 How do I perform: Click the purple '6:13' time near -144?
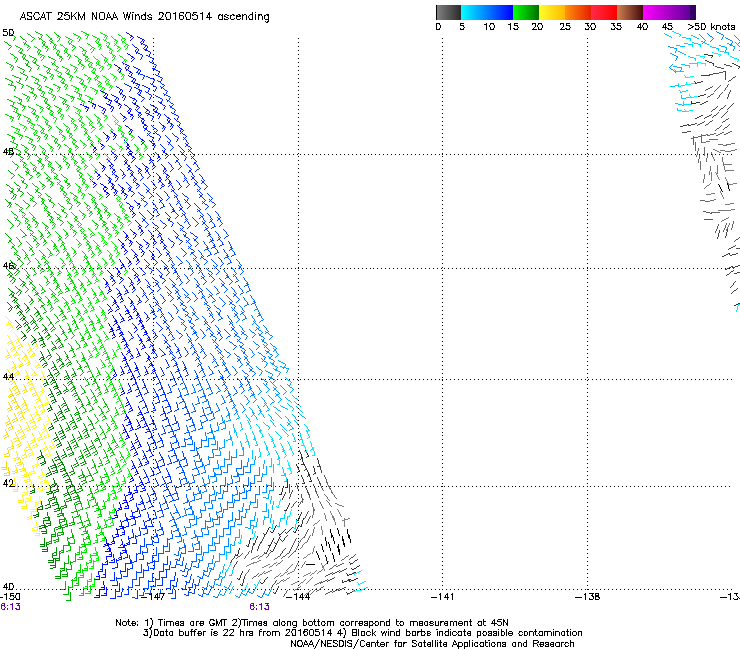(260, 607)
